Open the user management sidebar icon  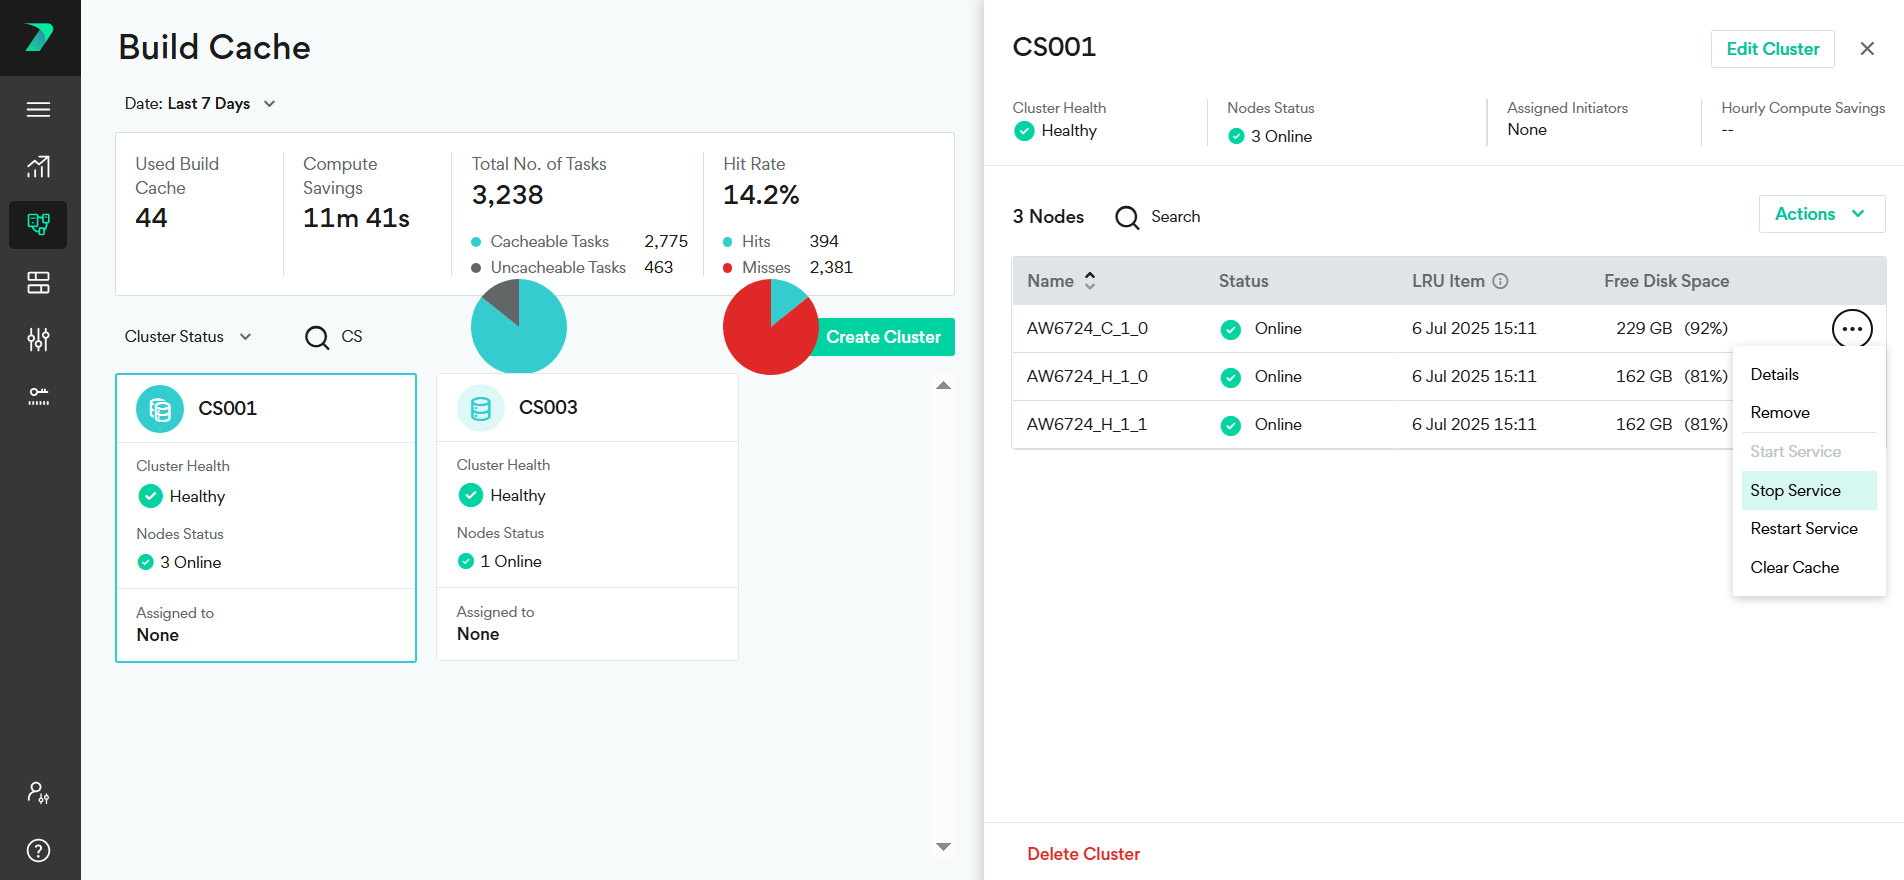click(x=38, y=793)
